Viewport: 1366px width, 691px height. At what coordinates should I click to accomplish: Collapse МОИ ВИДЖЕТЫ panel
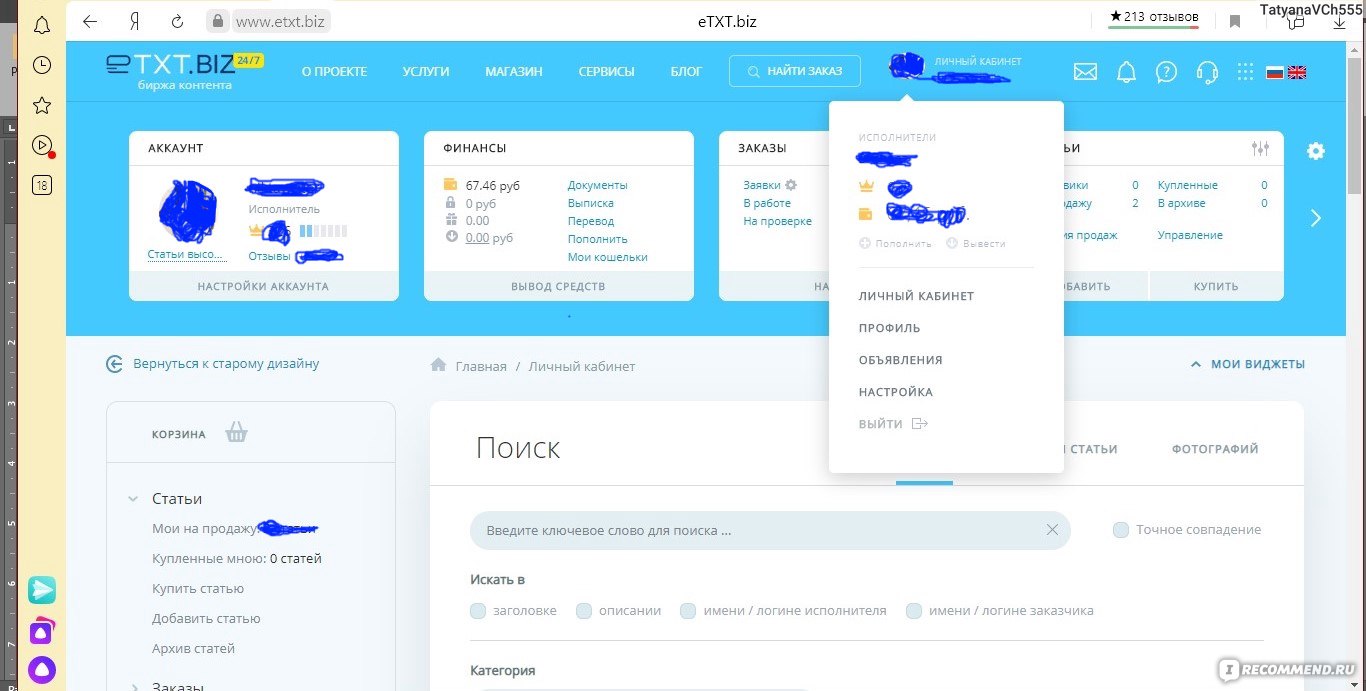click(x=1247, y=365)
